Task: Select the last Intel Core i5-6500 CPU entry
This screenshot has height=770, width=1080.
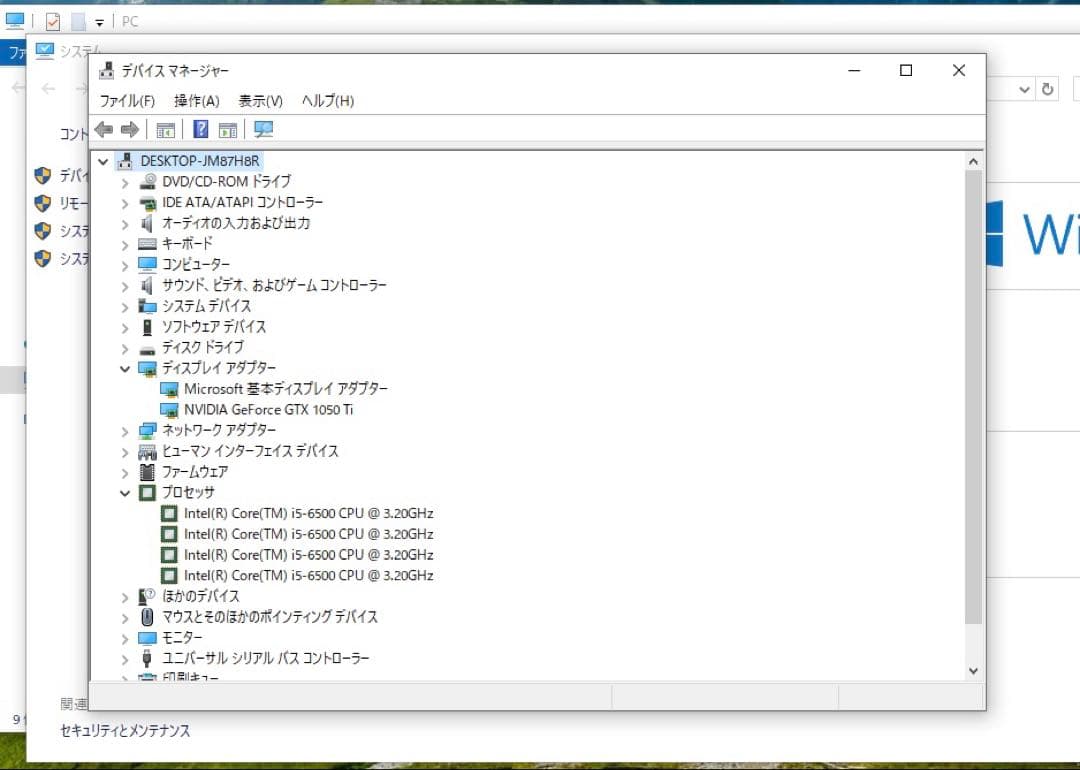Action: point(309,576)
